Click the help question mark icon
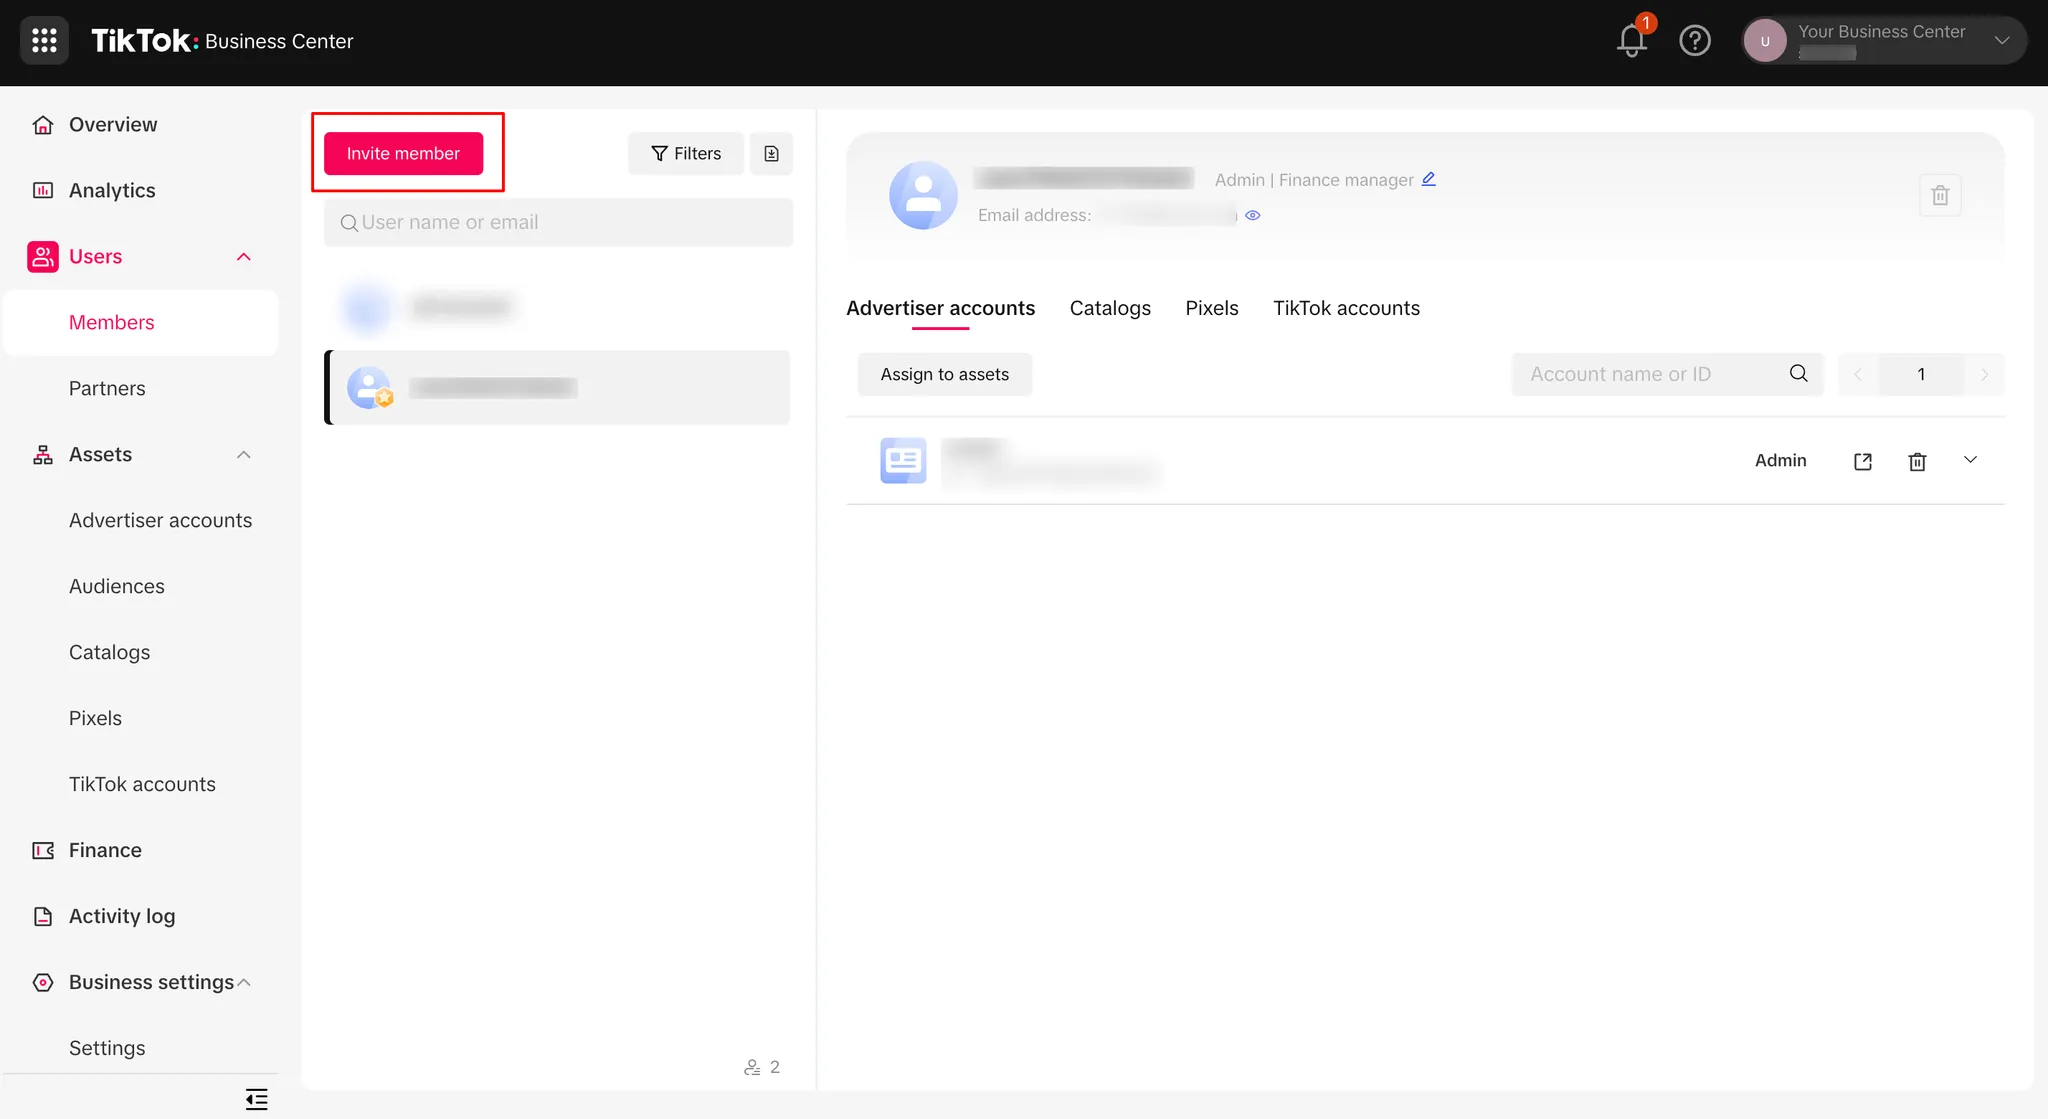This screenshot has height=1119, width=2048. point(1695,41)
